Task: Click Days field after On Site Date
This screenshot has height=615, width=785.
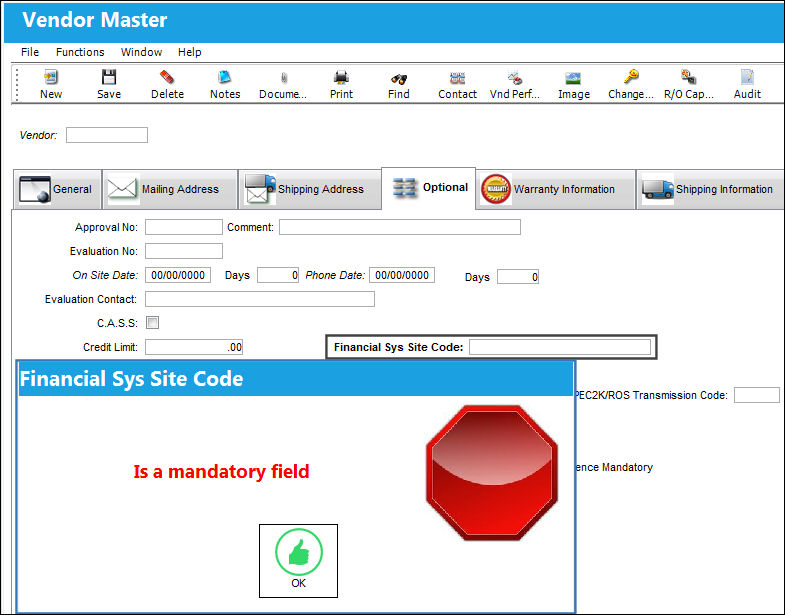Action: pyautogui.click(x=278, y=275)
